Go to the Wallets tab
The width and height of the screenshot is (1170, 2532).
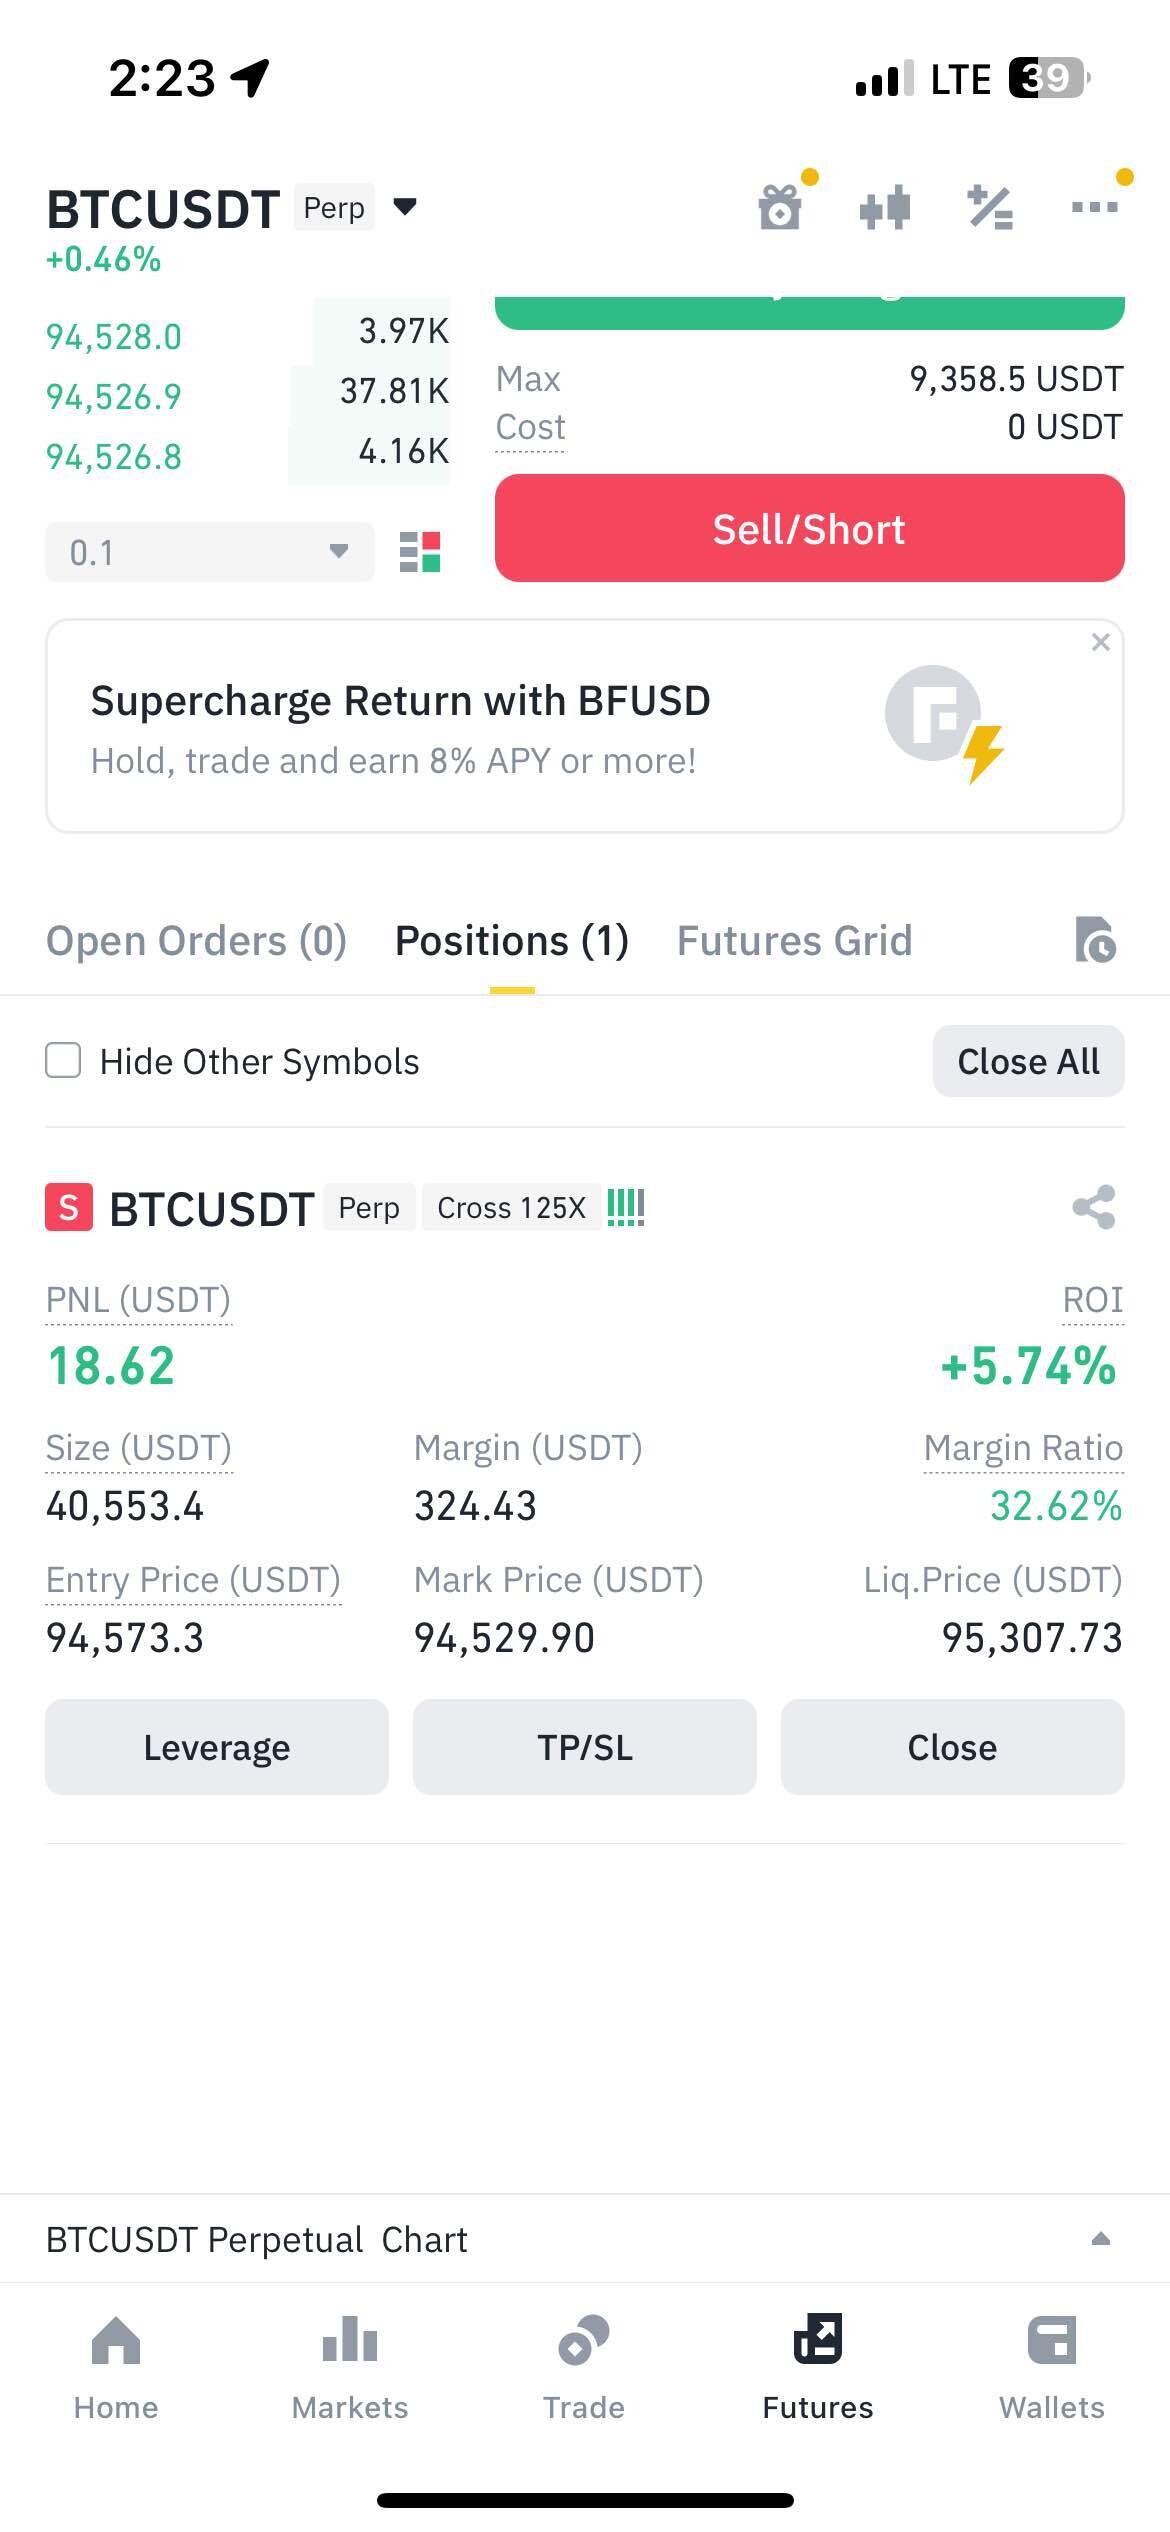click(x=1052, y=2365)
